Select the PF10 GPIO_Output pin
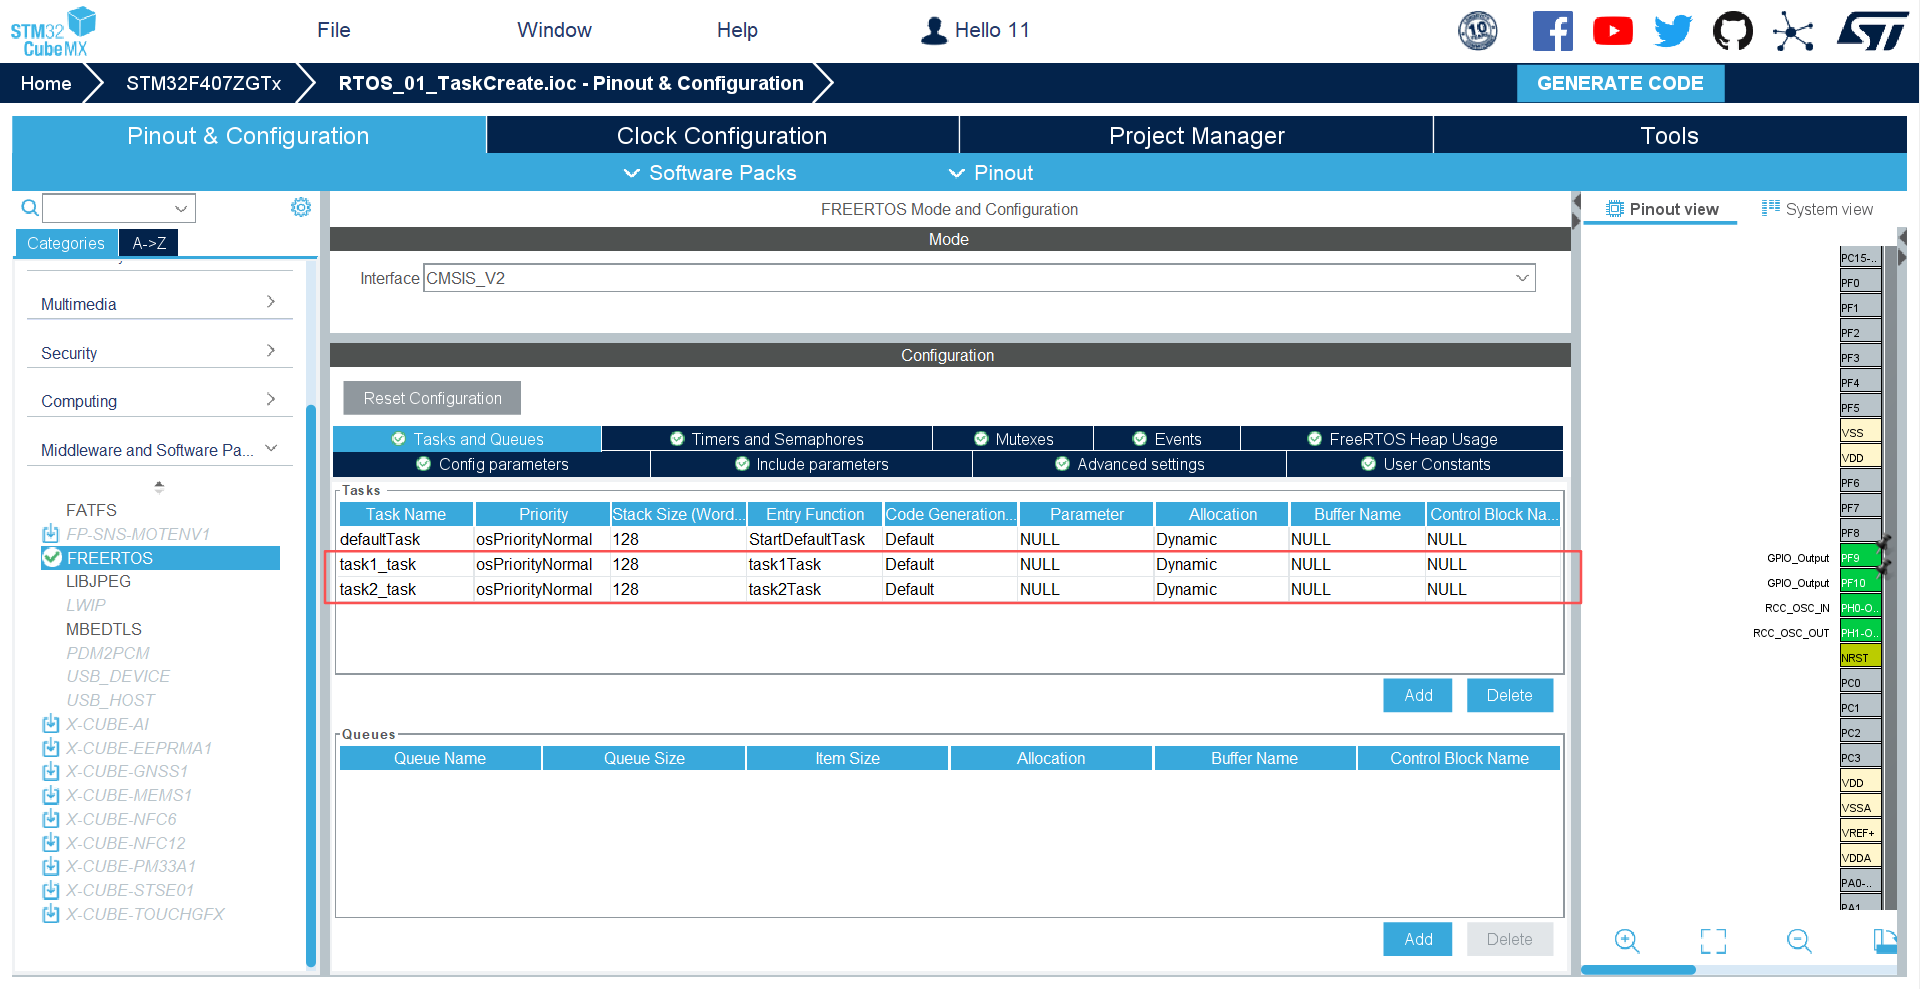Viewport: 1920px width, 989px height. pos(1860,583)
